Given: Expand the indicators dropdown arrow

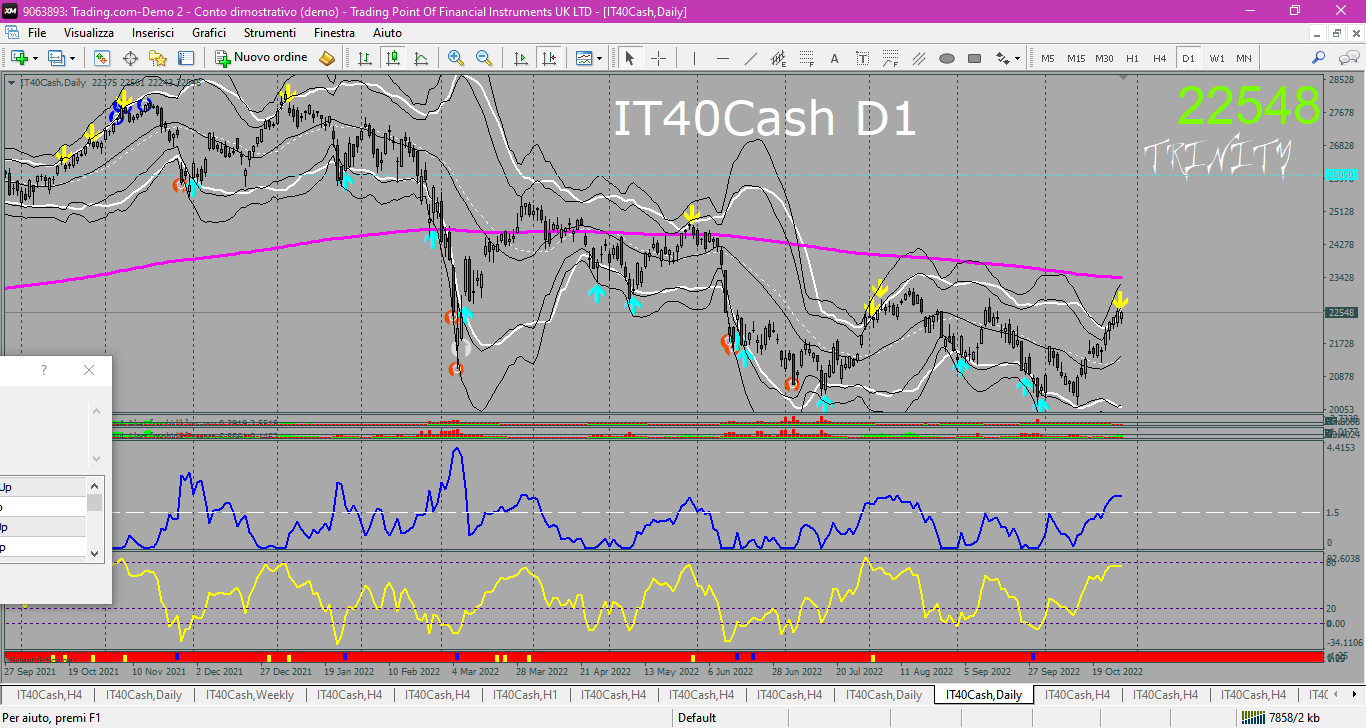Looking at the screenshot, I should coord(600,58).
